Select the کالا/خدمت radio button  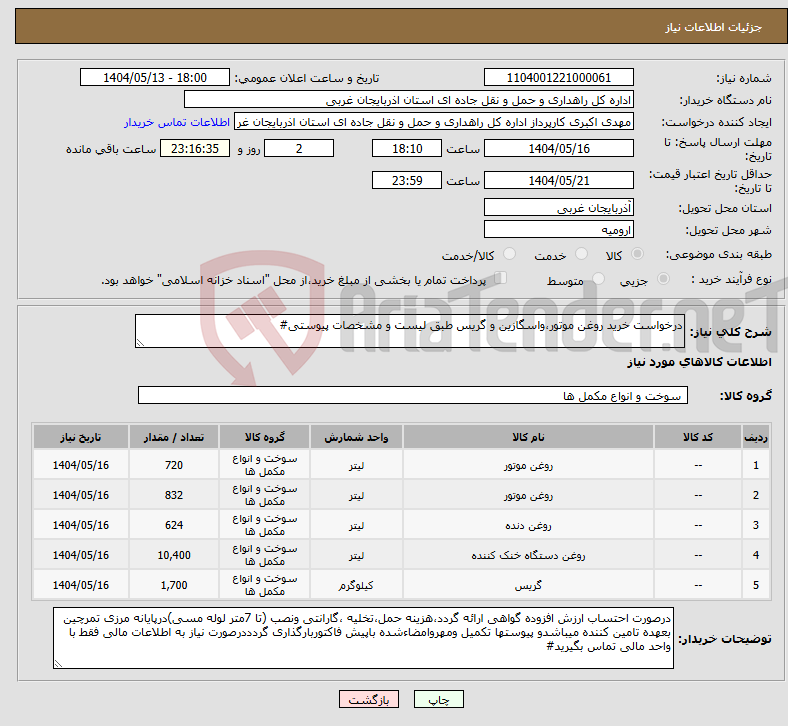pyautogui.click(x=510, y=254)
